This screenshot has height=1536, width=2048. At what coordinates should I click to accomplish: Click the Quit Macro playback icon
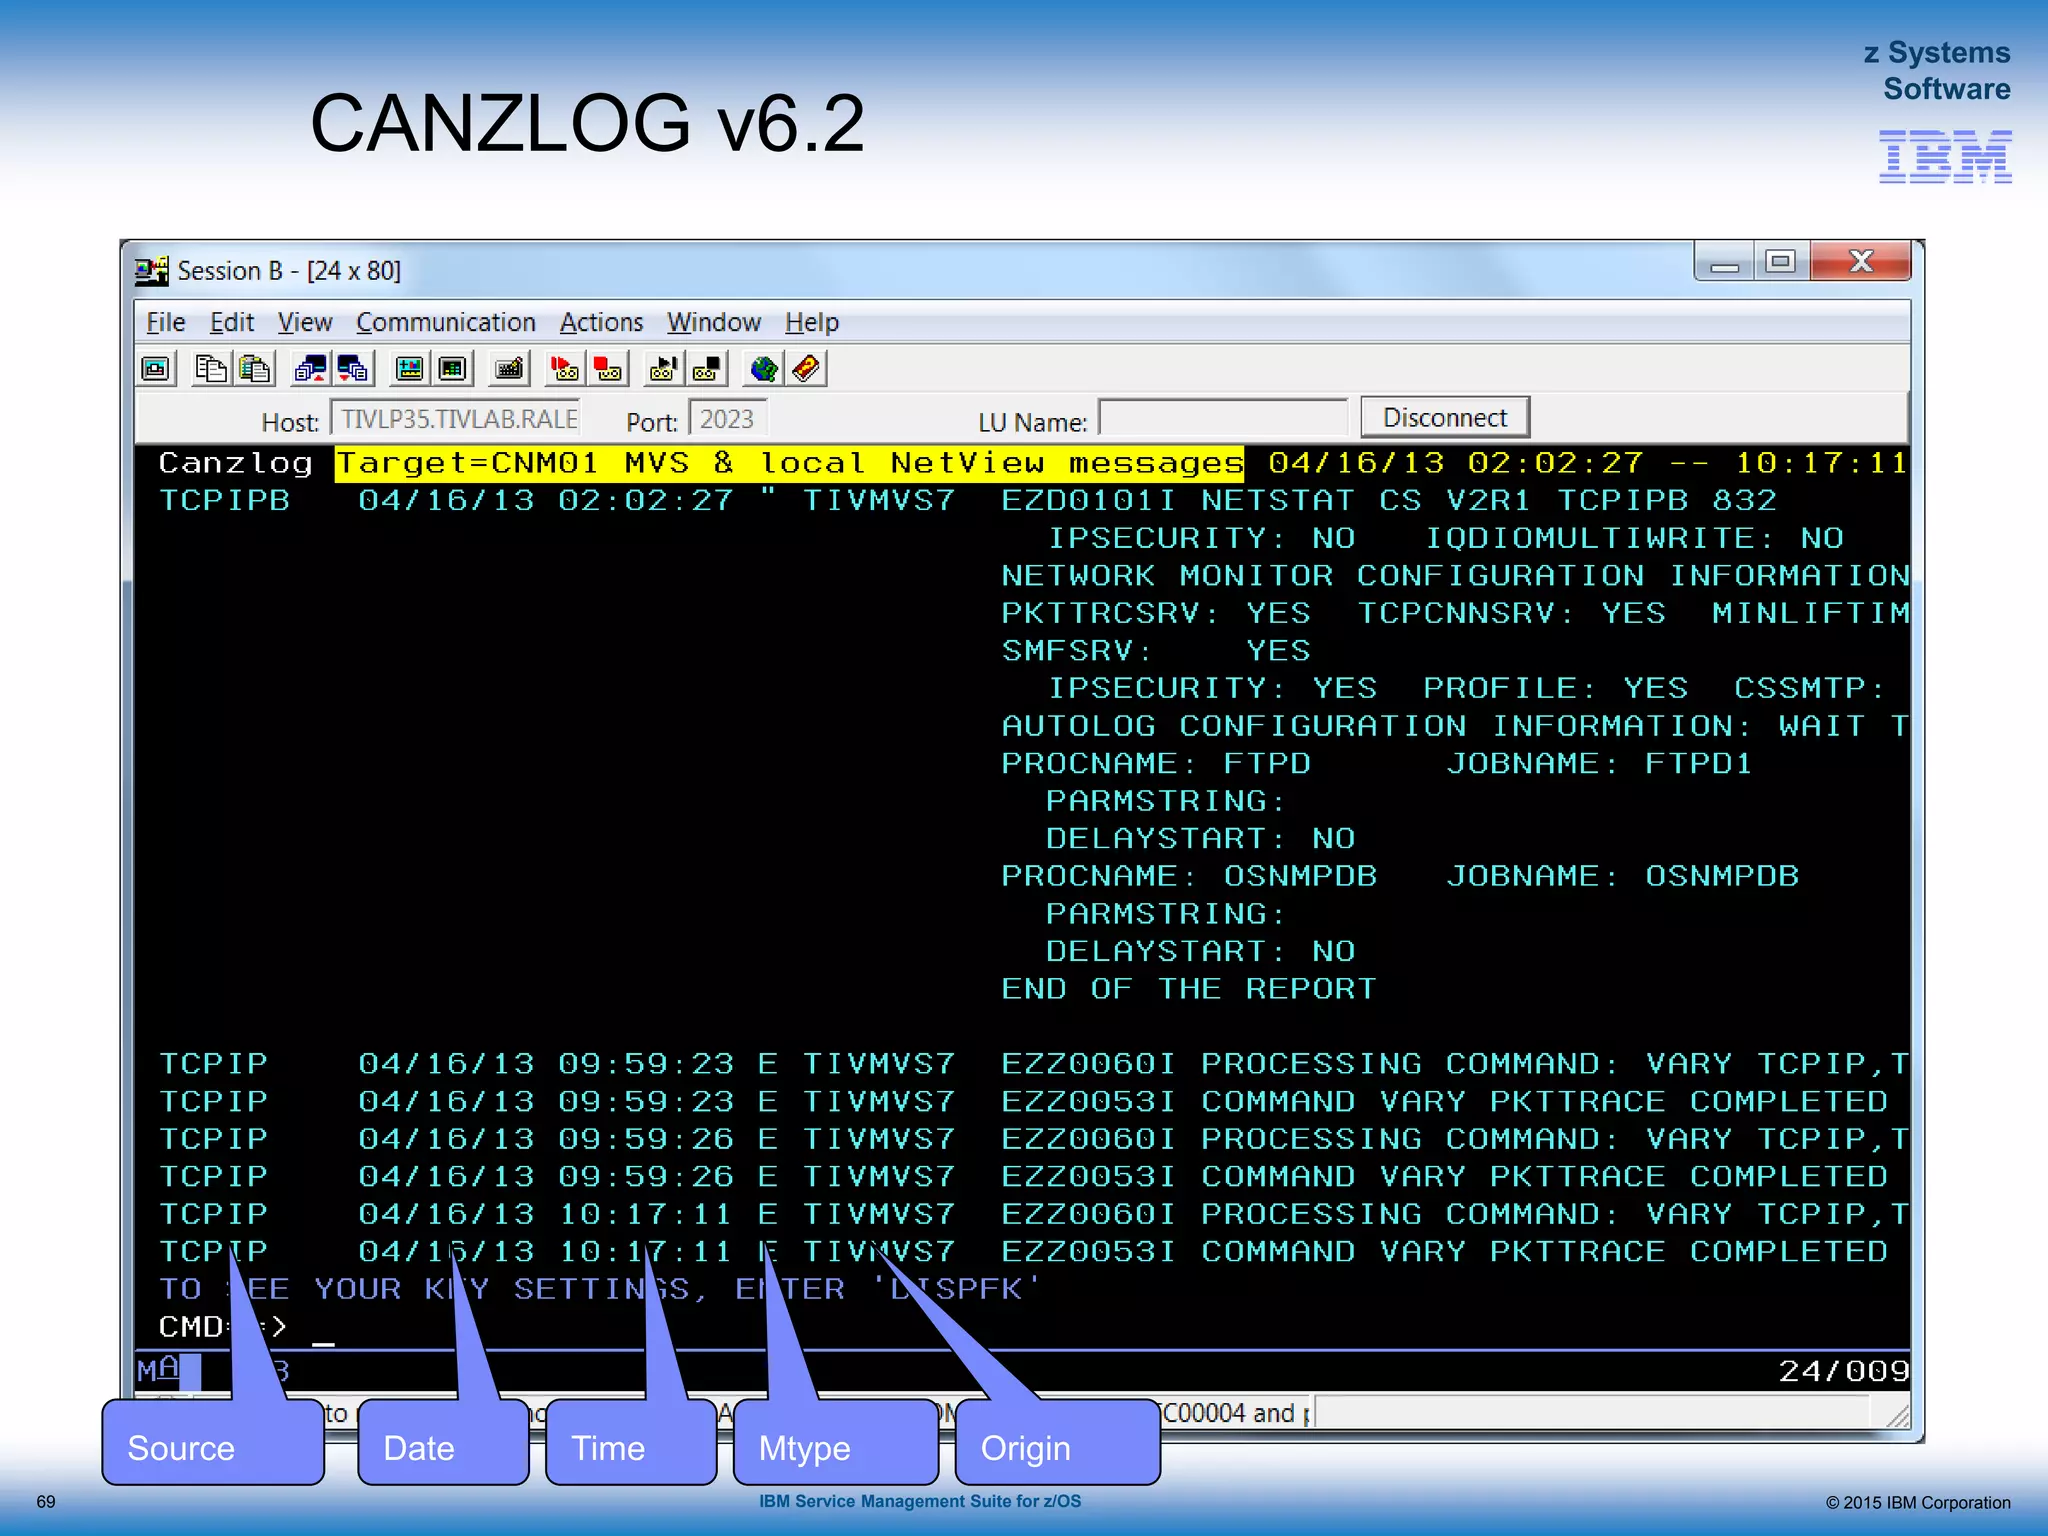707,369
